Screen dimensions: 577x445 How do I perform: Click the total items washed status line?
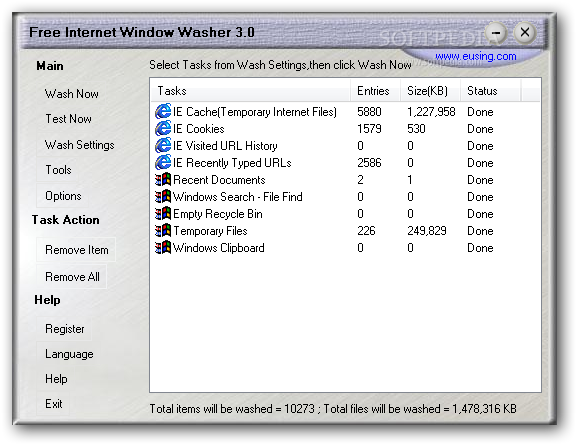(x=333, y=409)
